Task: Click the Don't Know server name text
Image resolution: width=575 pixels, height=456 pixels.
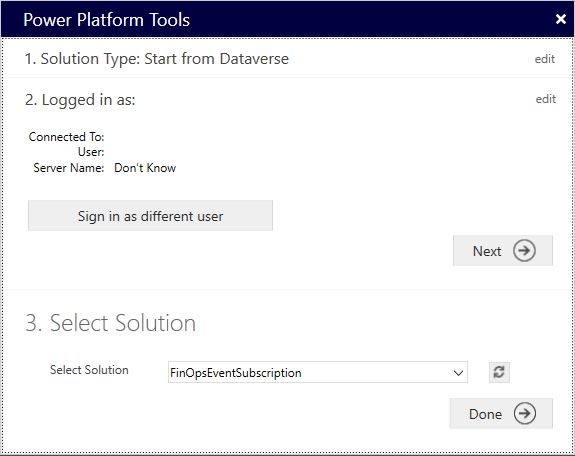Action: pos(145,168)
